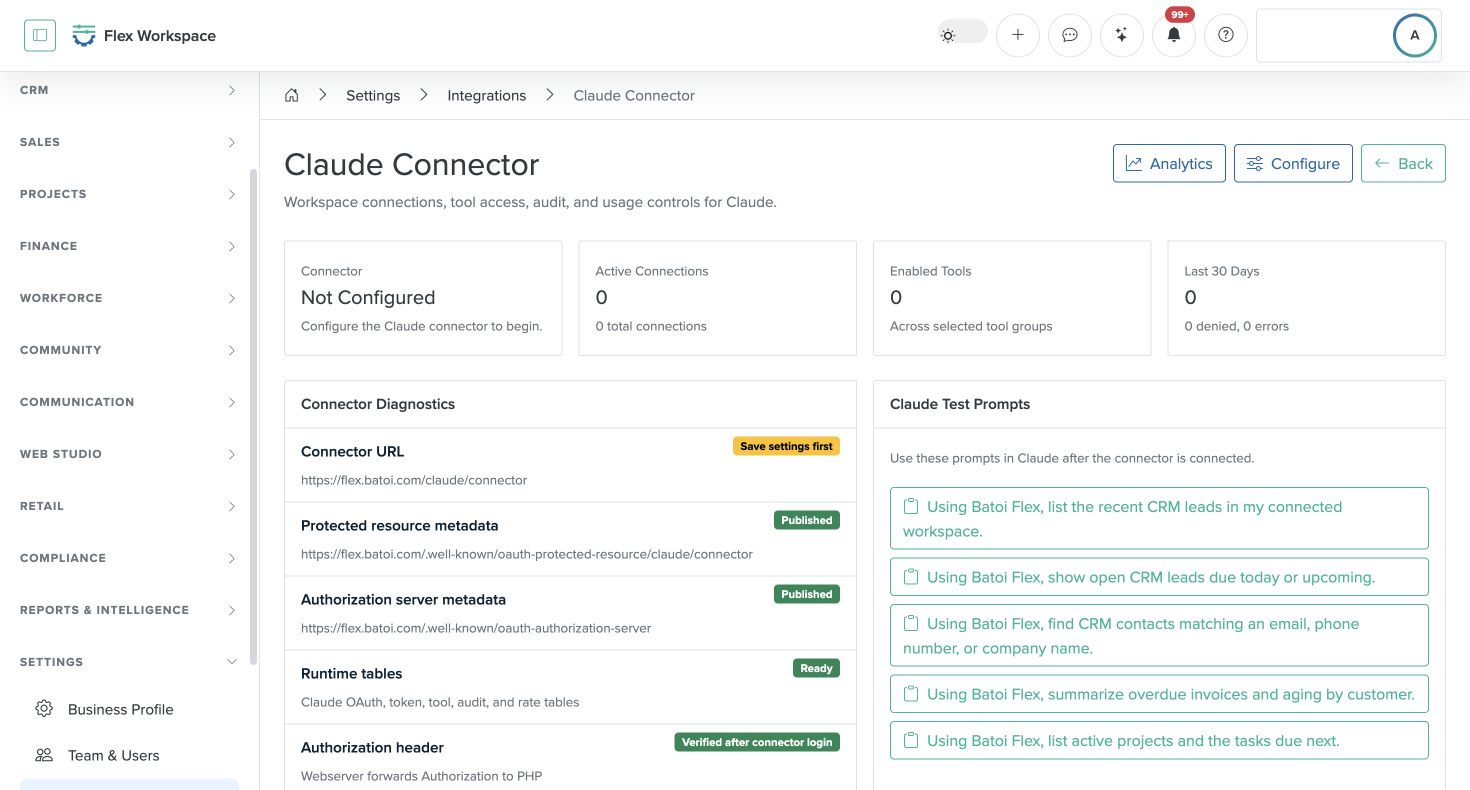Click the Back button
1470x790 pixels.
(x=1403, y=163)
